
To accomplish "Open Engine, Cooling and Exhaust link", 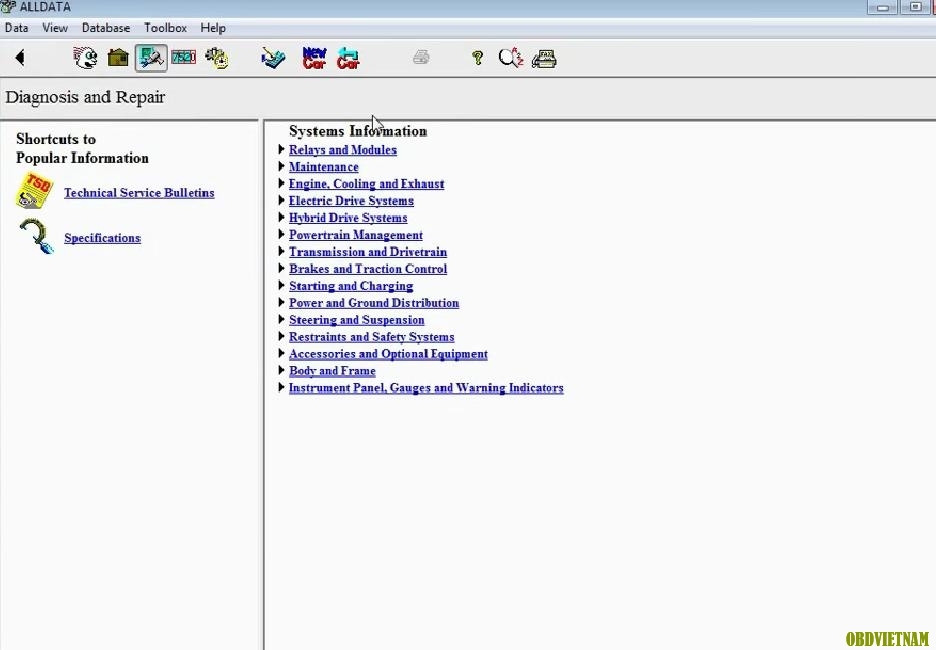I will (367, 184).
